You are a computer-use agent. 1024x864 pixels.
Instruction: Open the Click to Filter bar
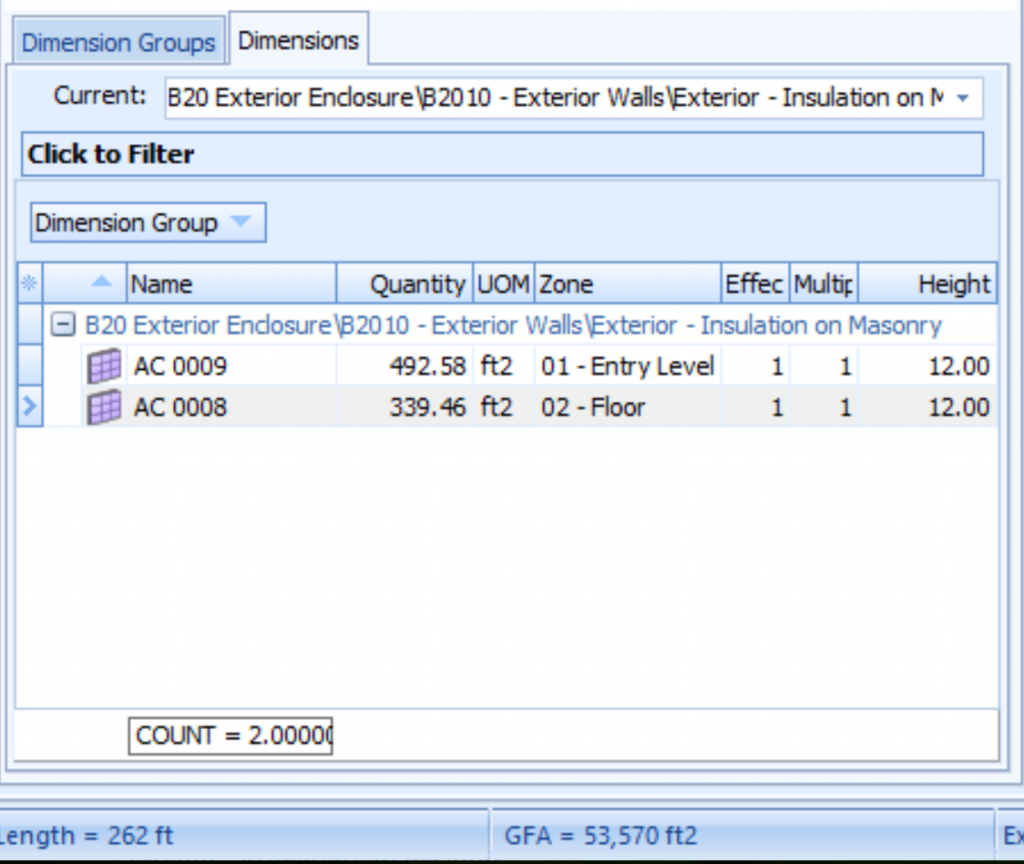pyautogui.click(x=502, y=154)
